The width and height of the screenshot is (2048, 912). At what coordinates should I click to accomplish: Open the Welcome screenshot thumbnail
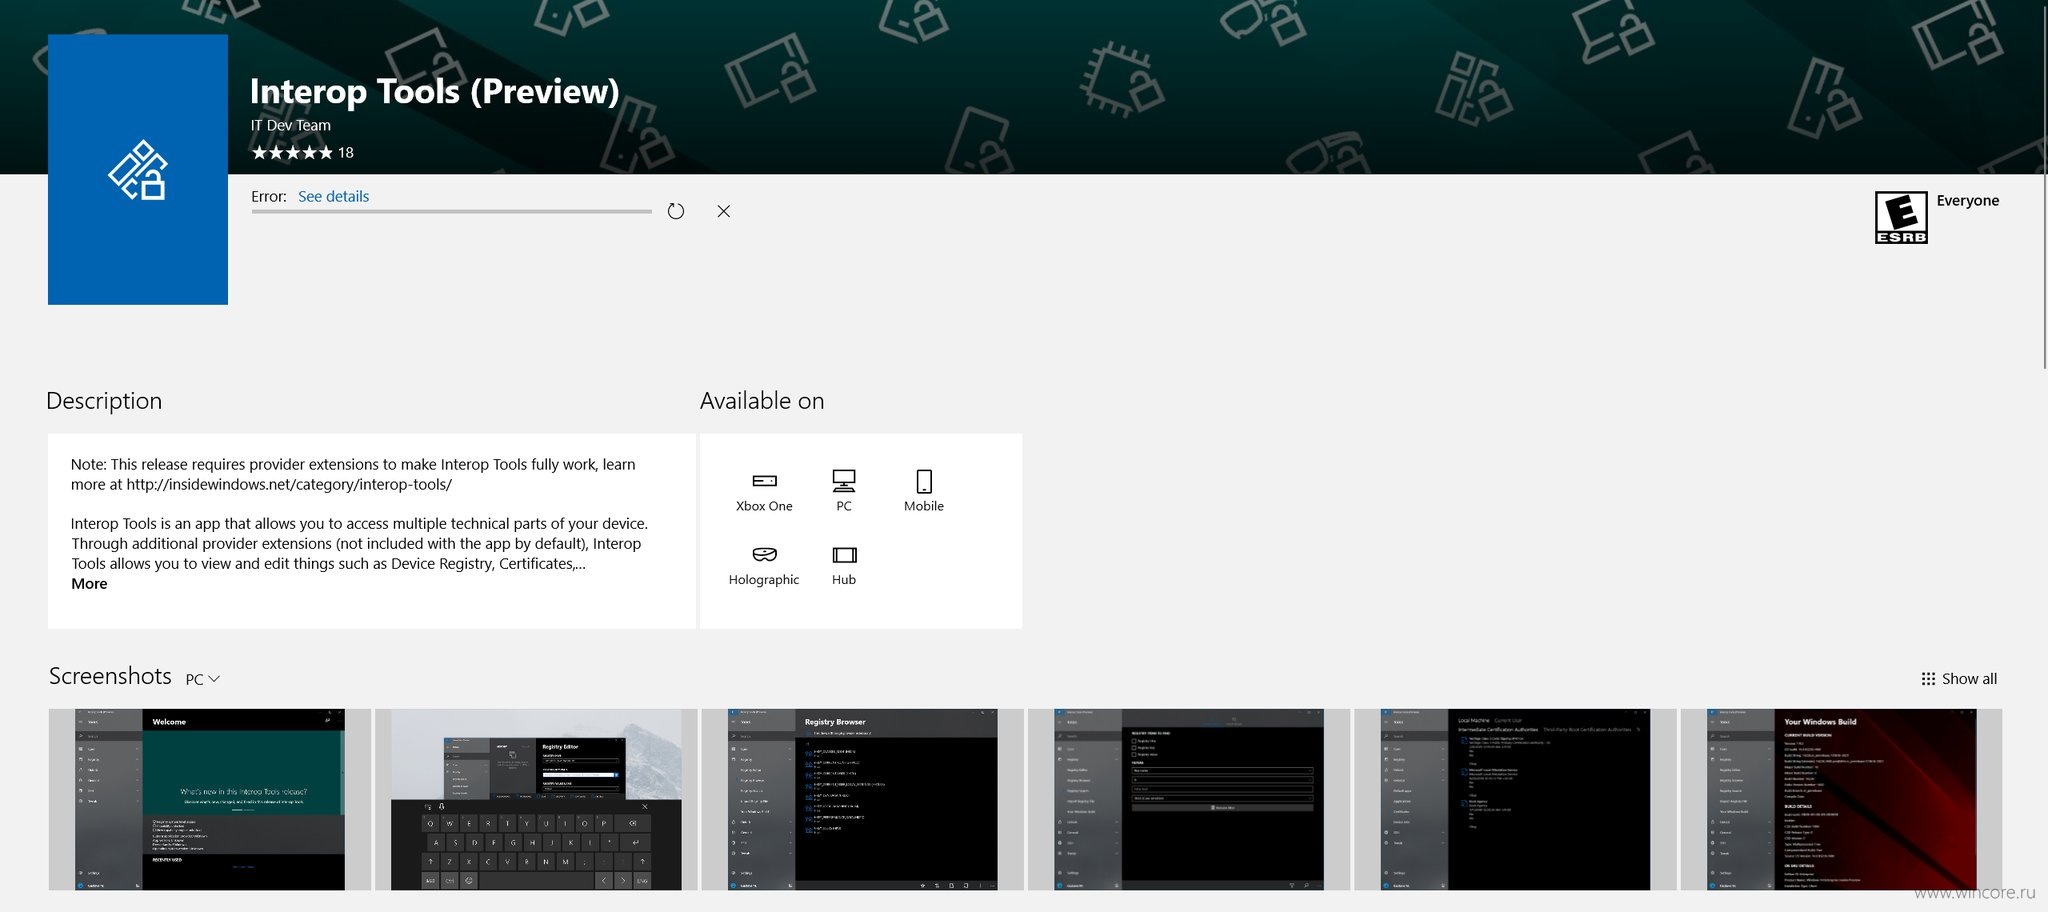(x=210, y=800)
